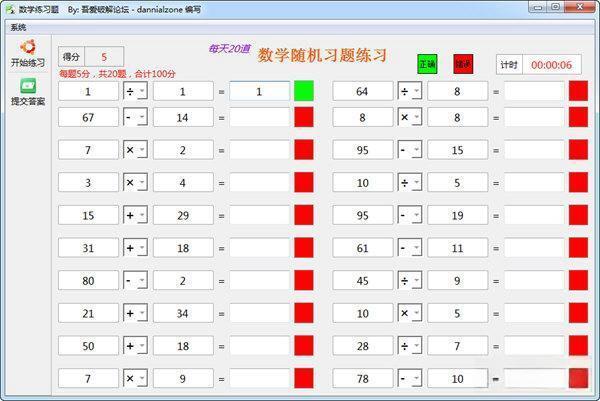Click the answer field containing 1
The width and height of the screenshot is (600, 401).
[x=259, y=91]
